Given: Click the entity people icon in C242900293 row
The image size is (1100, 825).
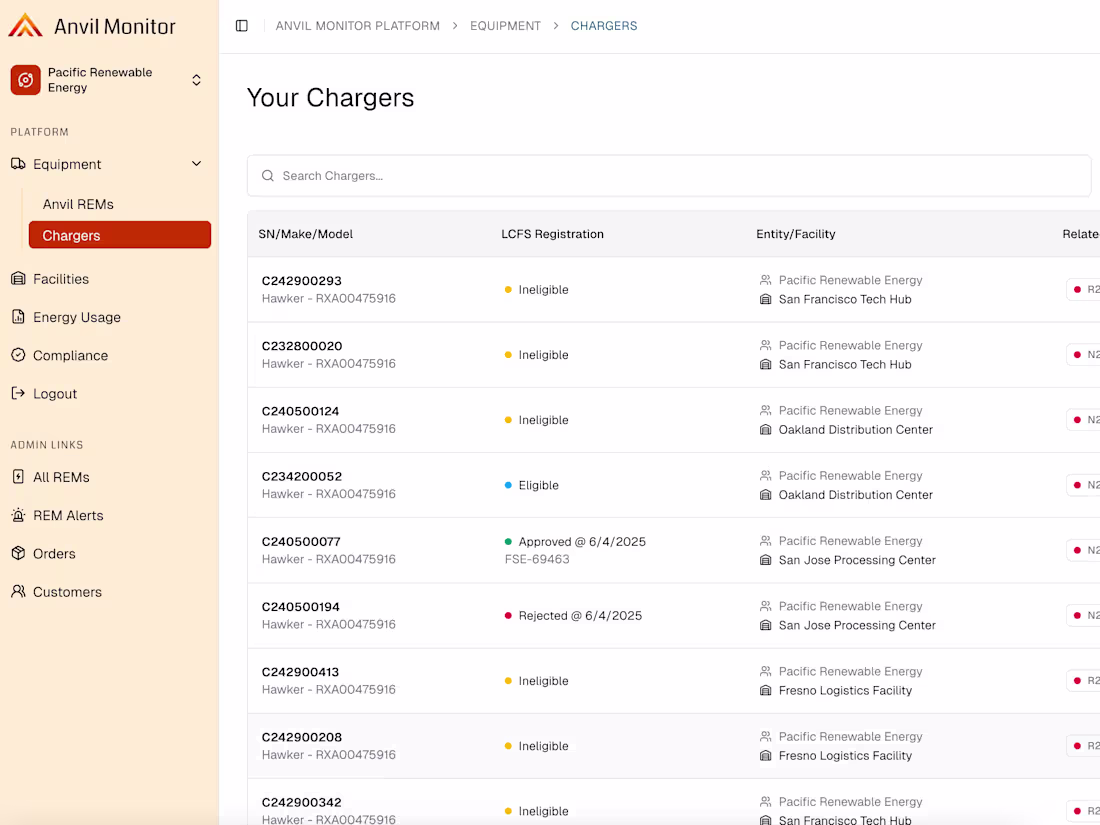Looking at the screenshot, I should point(765,280).
